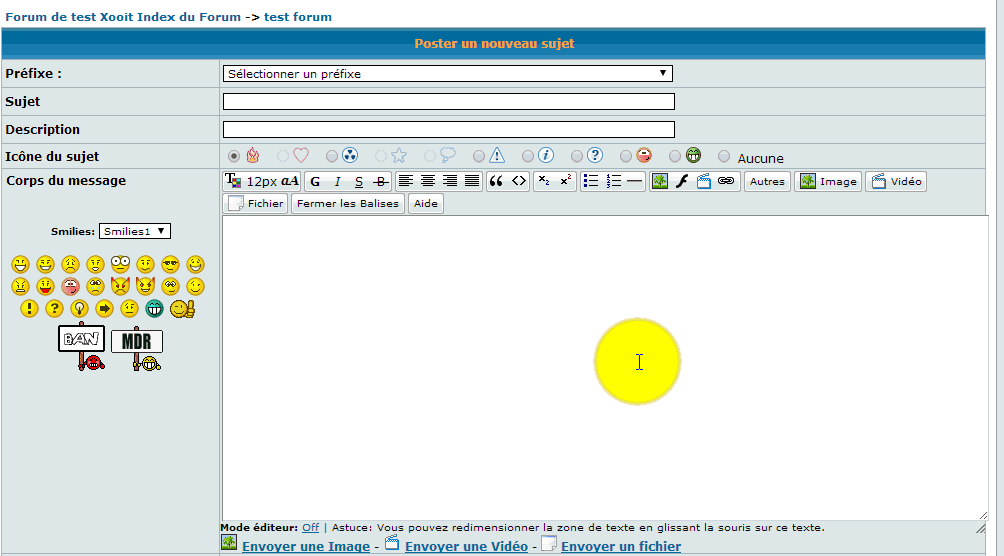Click the clapperboard video icon beside the link icon
The width and height of the screenshot is (1004, 556).
(x=704, y=181)
